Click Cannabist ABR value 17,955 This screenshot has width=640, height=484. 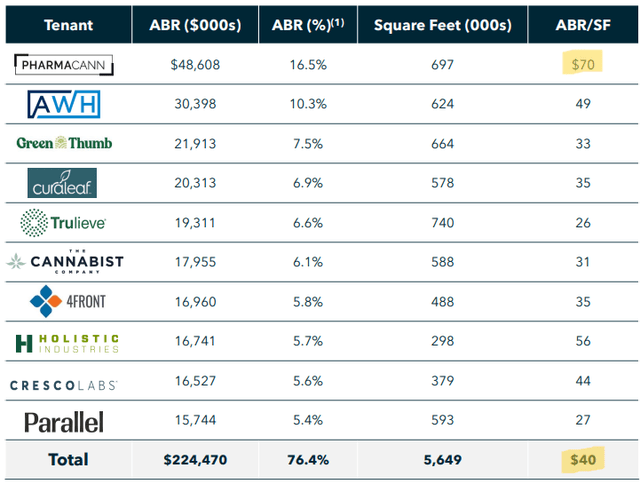tap(195, 262)
